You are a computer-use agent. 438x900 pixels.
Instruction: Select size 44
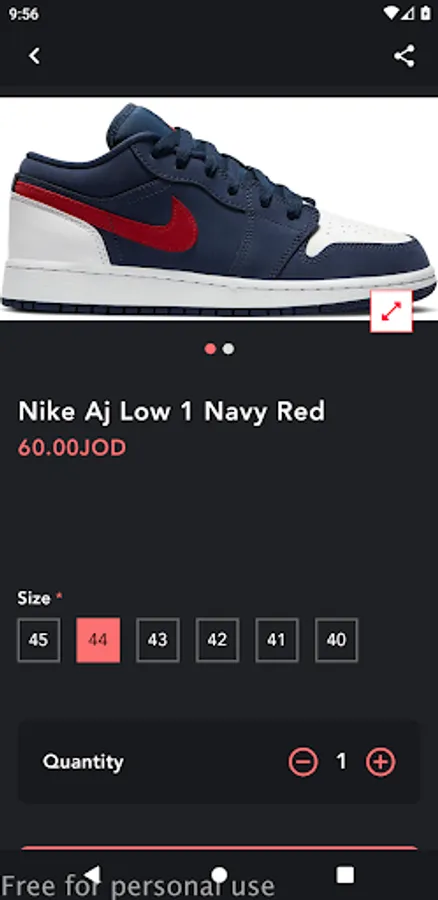click(98, 640)
